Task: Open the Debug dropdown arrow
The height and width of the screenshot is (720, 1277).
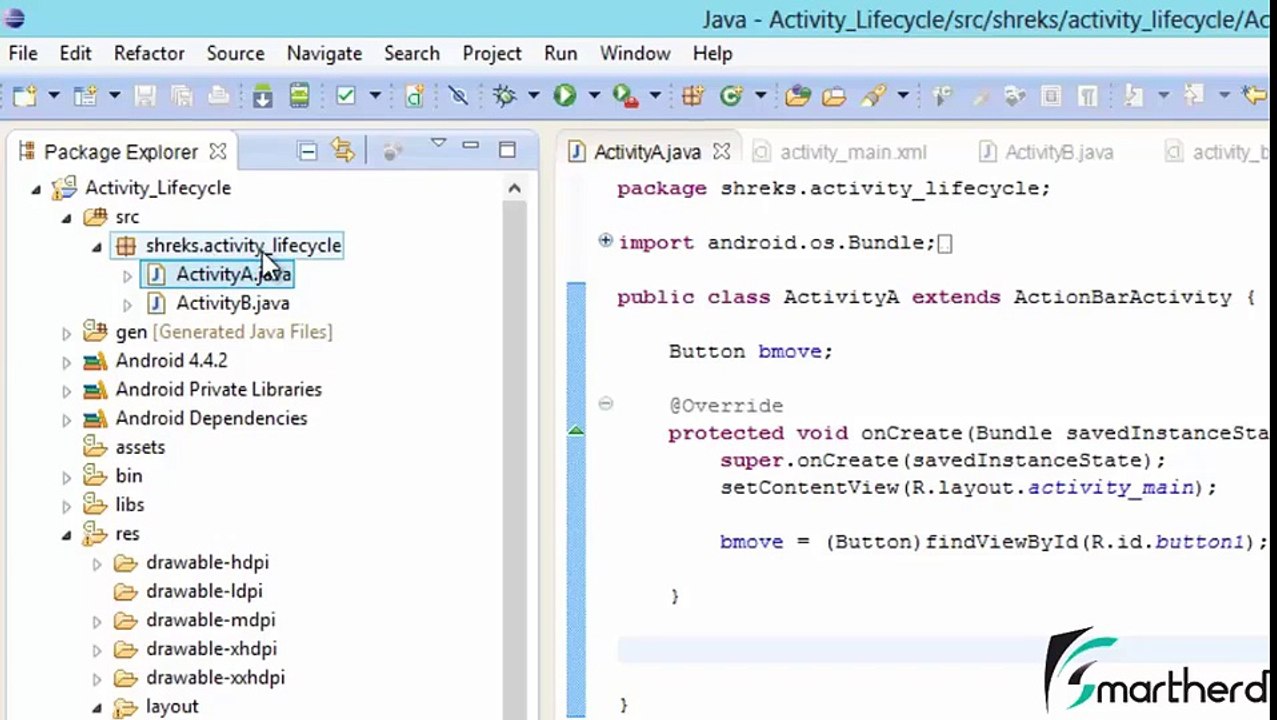Action: (x=533, y=96)
